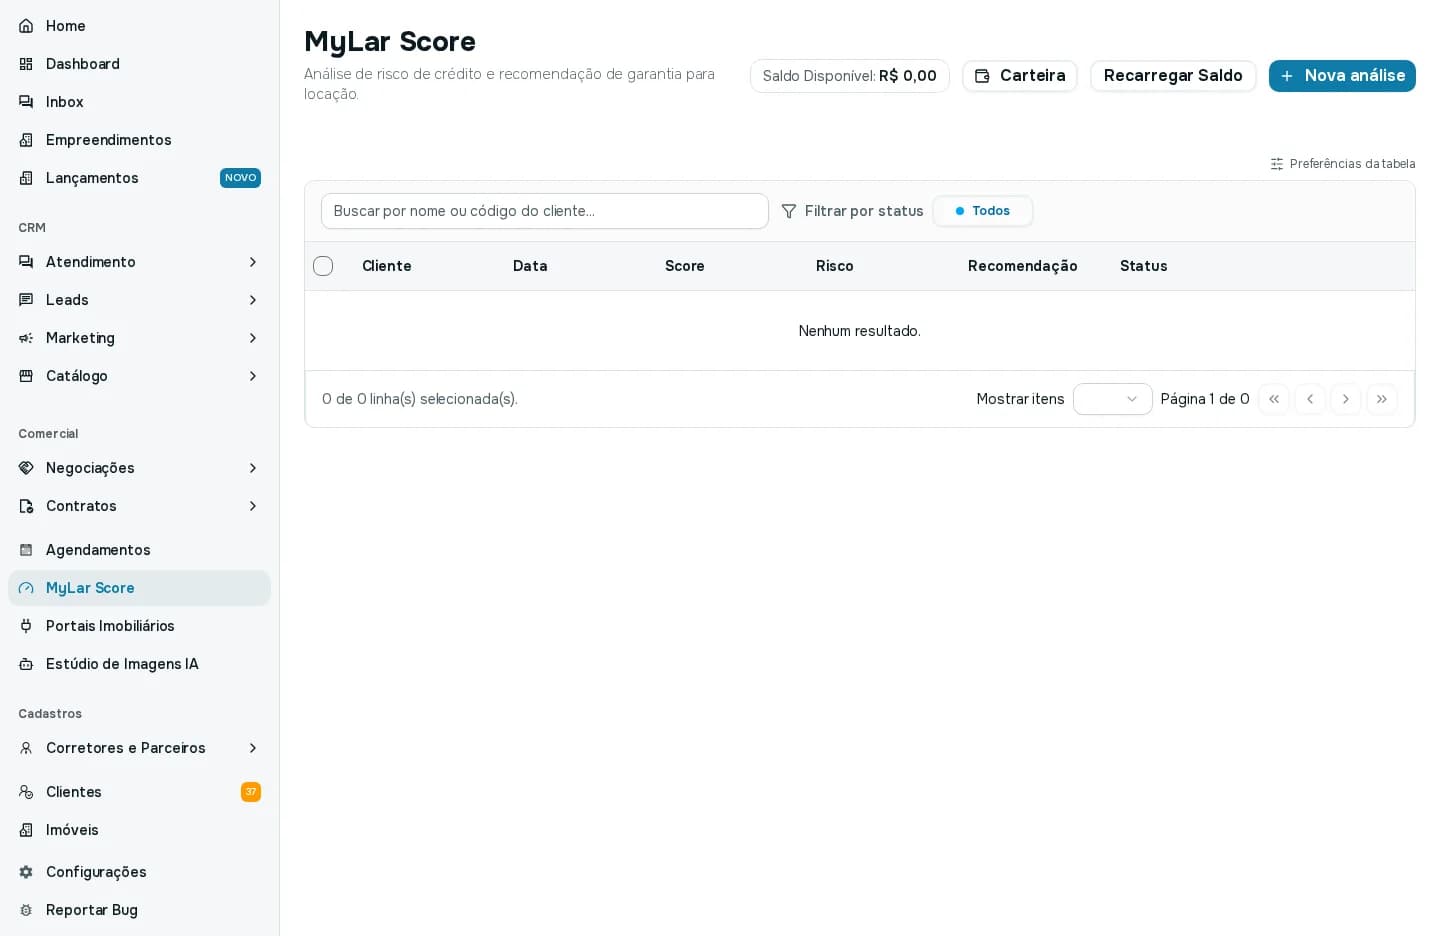Go to Portais Imobiliários menu item label

(110, 626)
